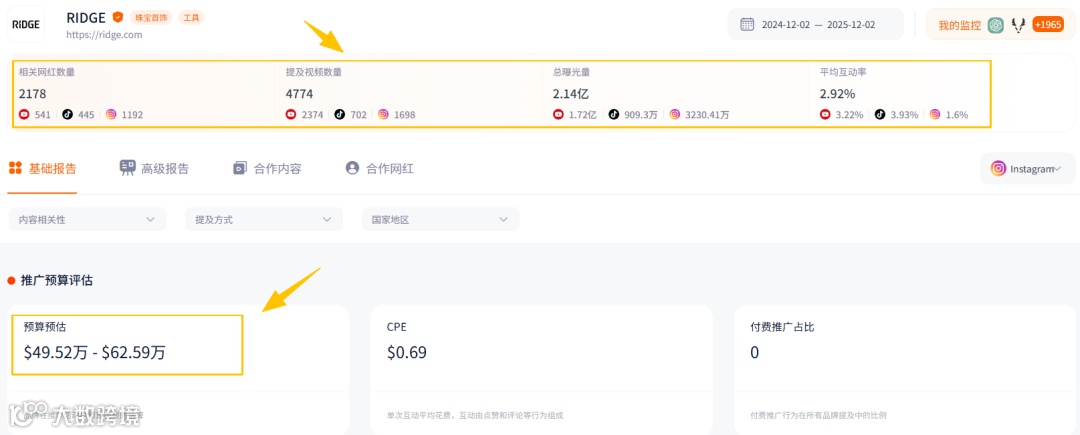Switch to the 合作网红 tab
Screen dimensions: 1080x435
tap(380, 169)
